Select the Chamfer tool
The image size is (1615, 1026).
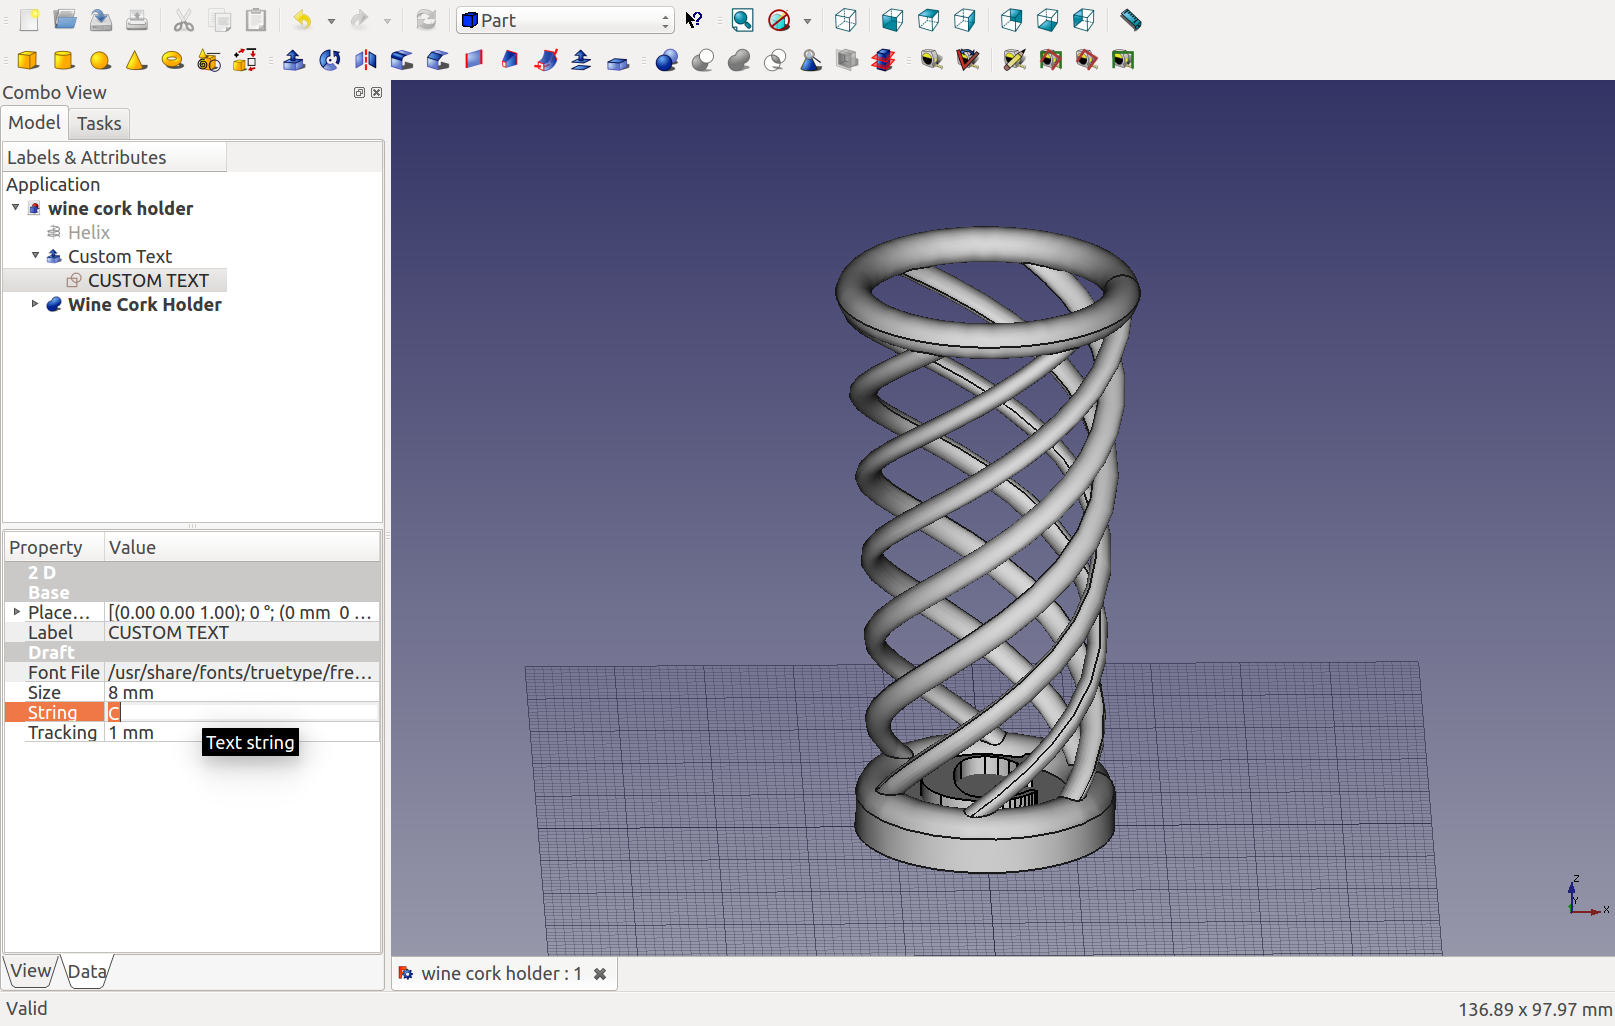(438, 60)
